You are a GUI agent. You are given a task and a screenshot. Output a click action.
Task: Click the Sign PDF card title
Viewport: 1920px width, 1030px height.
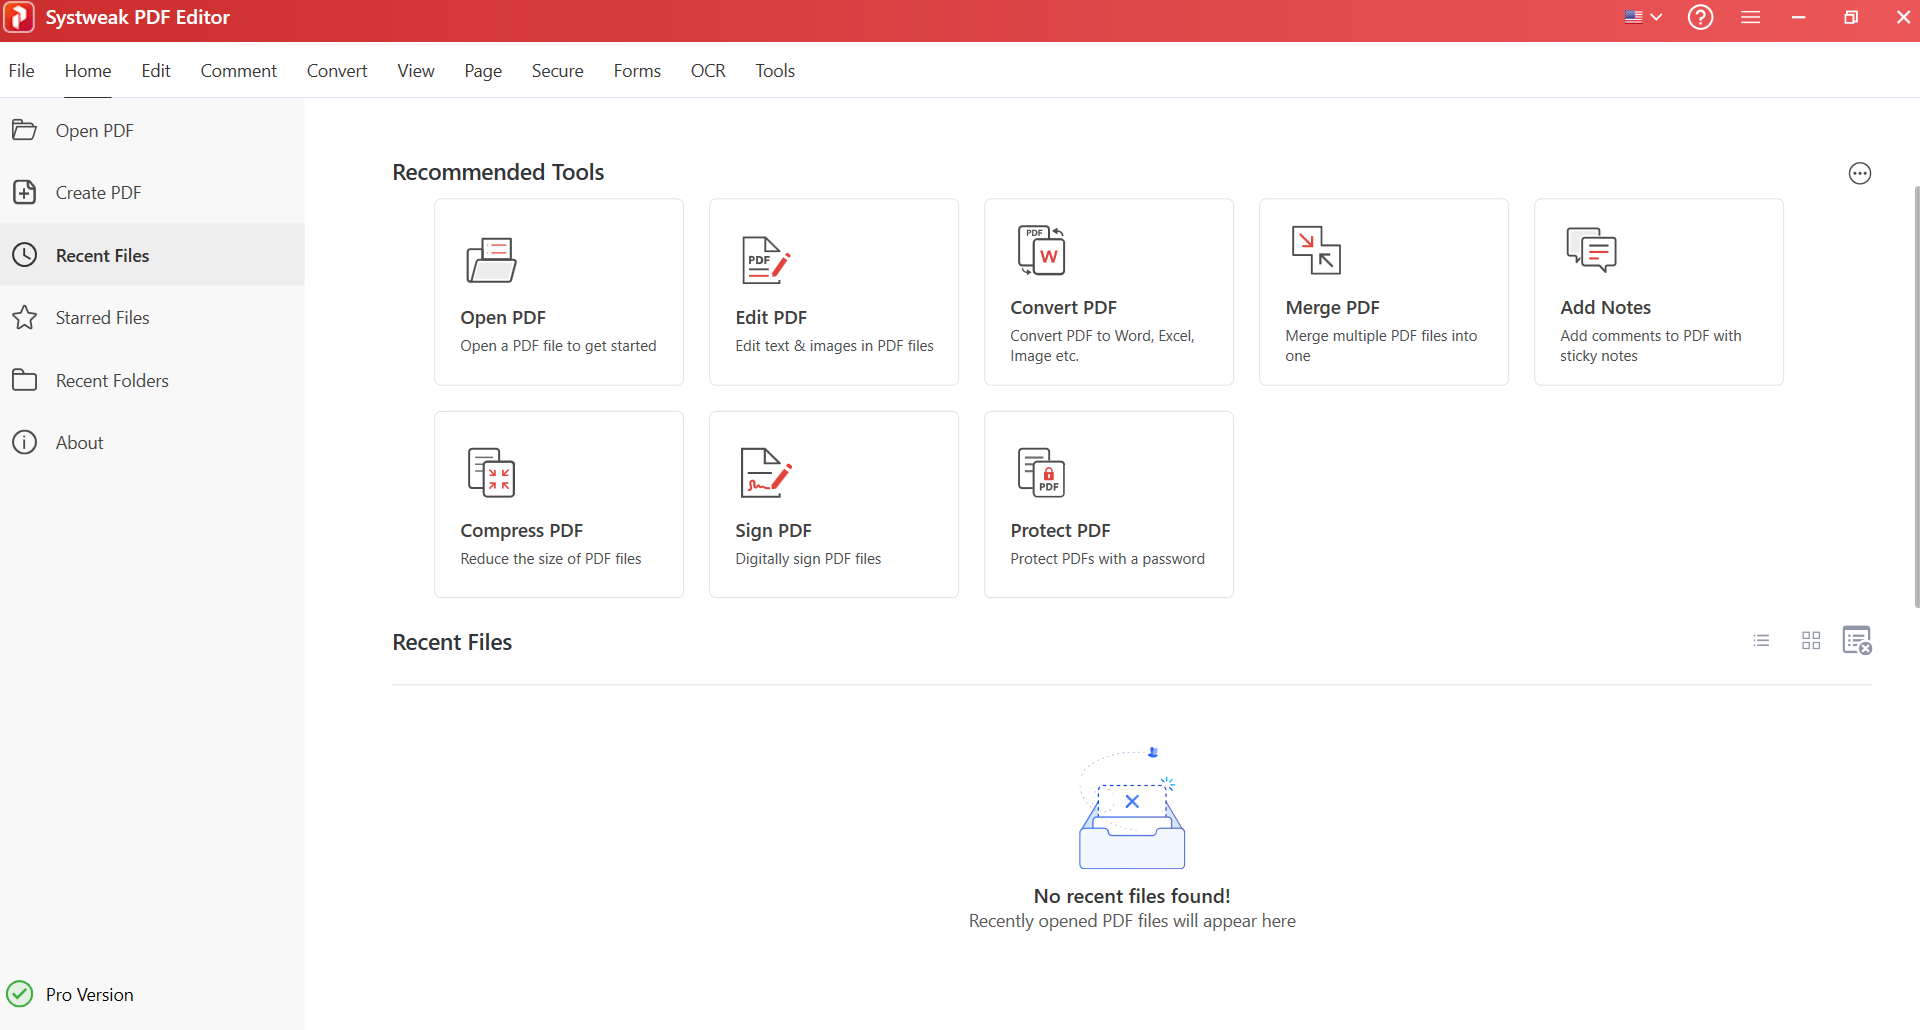[773, 531]
